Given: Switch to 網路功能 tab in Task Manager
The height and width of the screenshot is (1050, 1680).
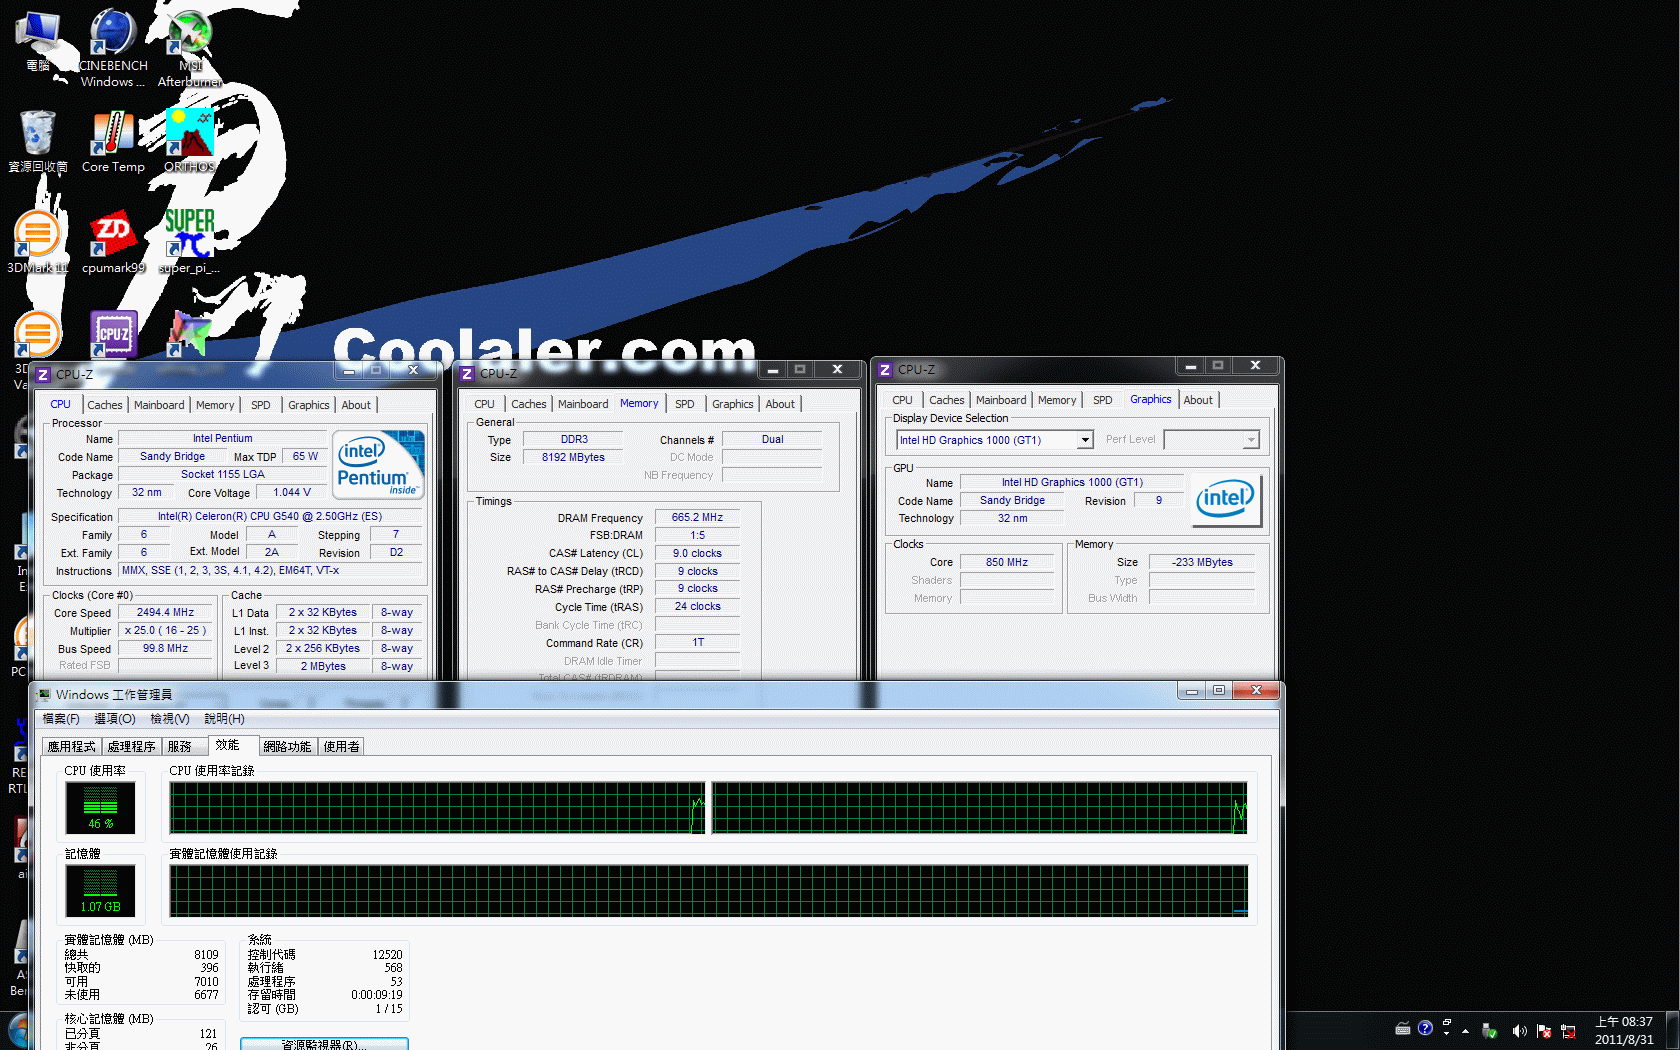Looking at the screenshot, I should click(x=287, y=747).
